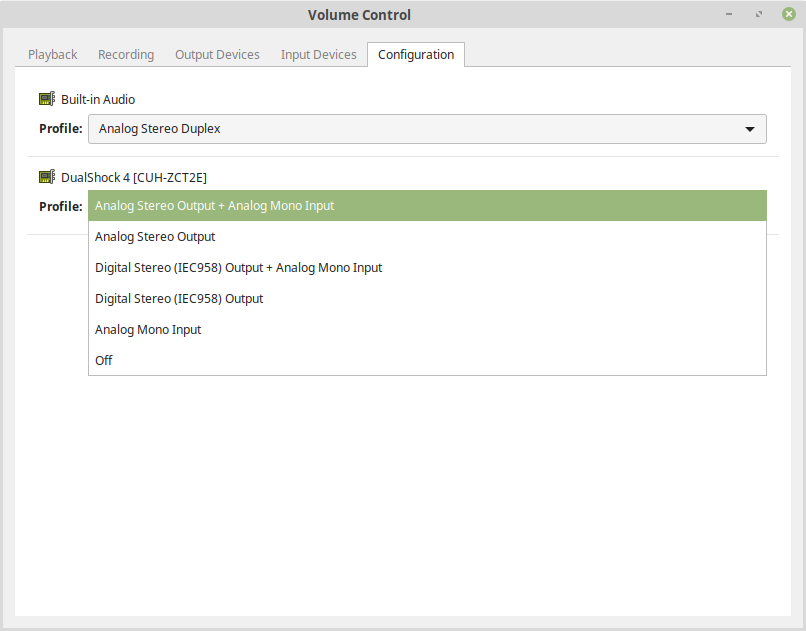Viewport: 806px width, 631px height.
Task: Select the Analog Stereo Output profile
Action: pos(427,237)
